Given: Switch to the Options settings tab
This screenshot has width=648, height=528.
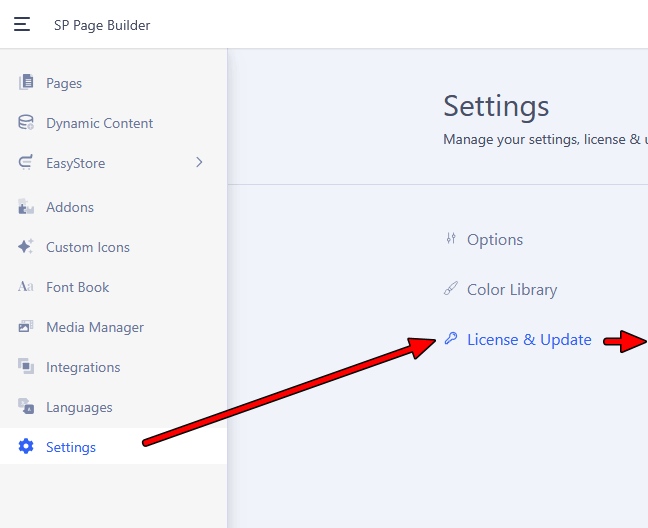Looking at the screenshot, I should click(x=495, y=239).
